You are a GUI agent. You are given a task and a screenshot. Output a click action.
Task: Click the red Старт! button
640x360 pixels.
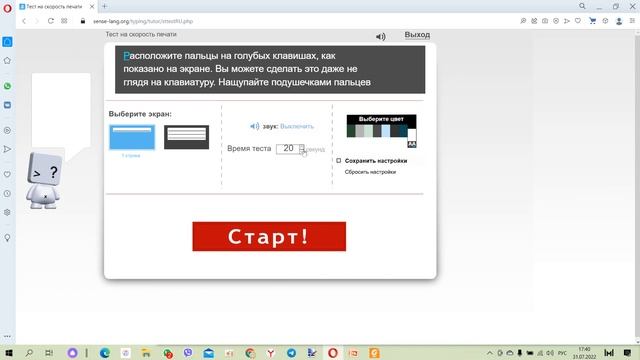pos(269,236)
